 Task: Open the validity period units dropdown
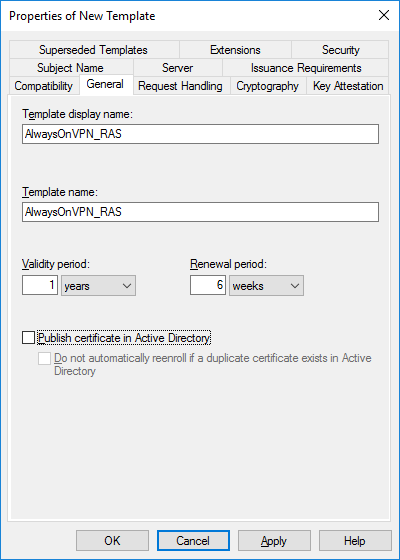(99, 286)
